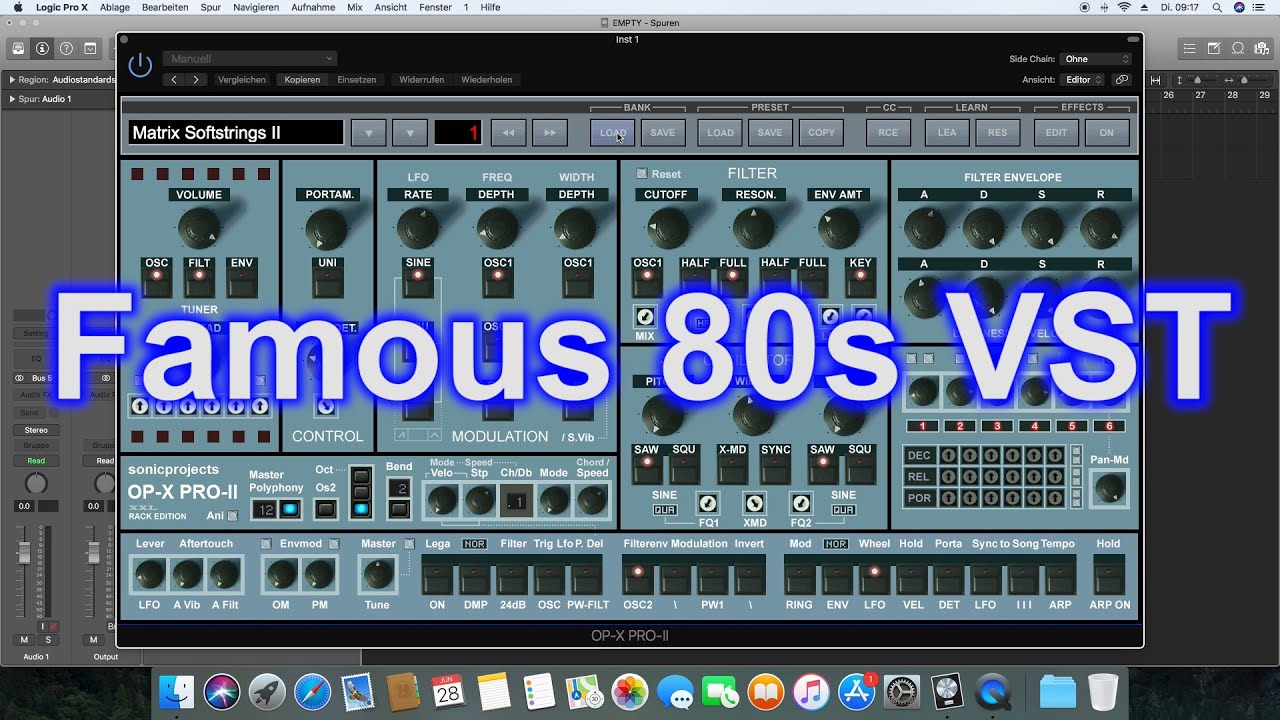Open System Preferences gear in Dock

point(901,692)
